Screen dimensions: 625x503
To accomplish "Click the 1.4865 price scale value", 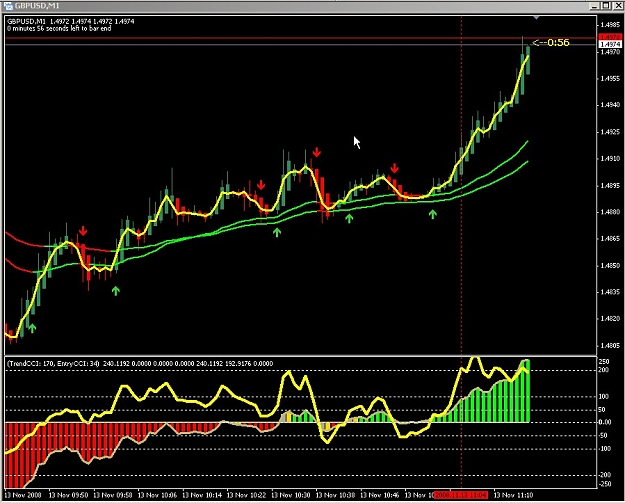I will click(610, 239).
